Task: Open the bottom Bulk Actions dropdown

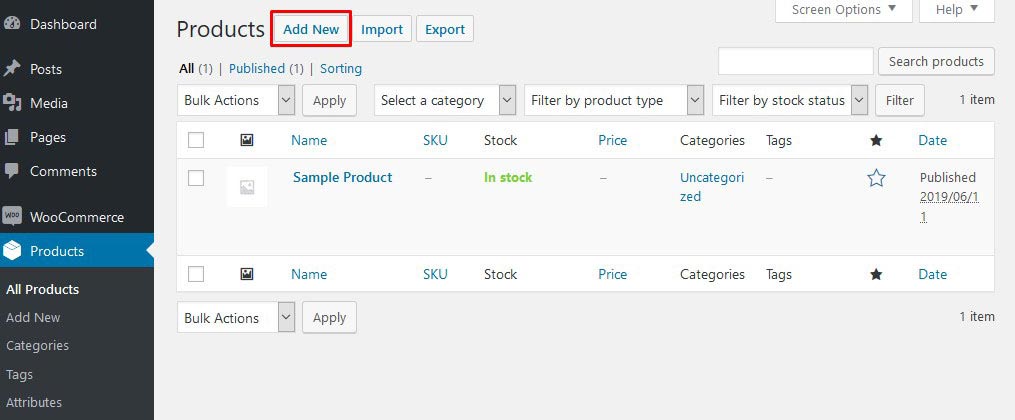Action: [x=236, y=318]
